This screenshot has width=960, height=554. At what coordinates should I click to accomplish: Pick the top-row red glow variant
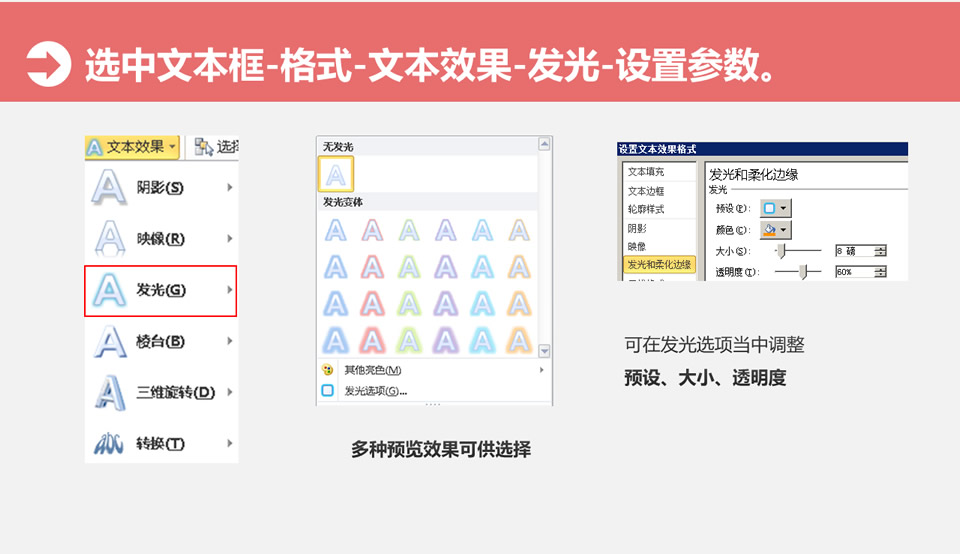(372, 231)
